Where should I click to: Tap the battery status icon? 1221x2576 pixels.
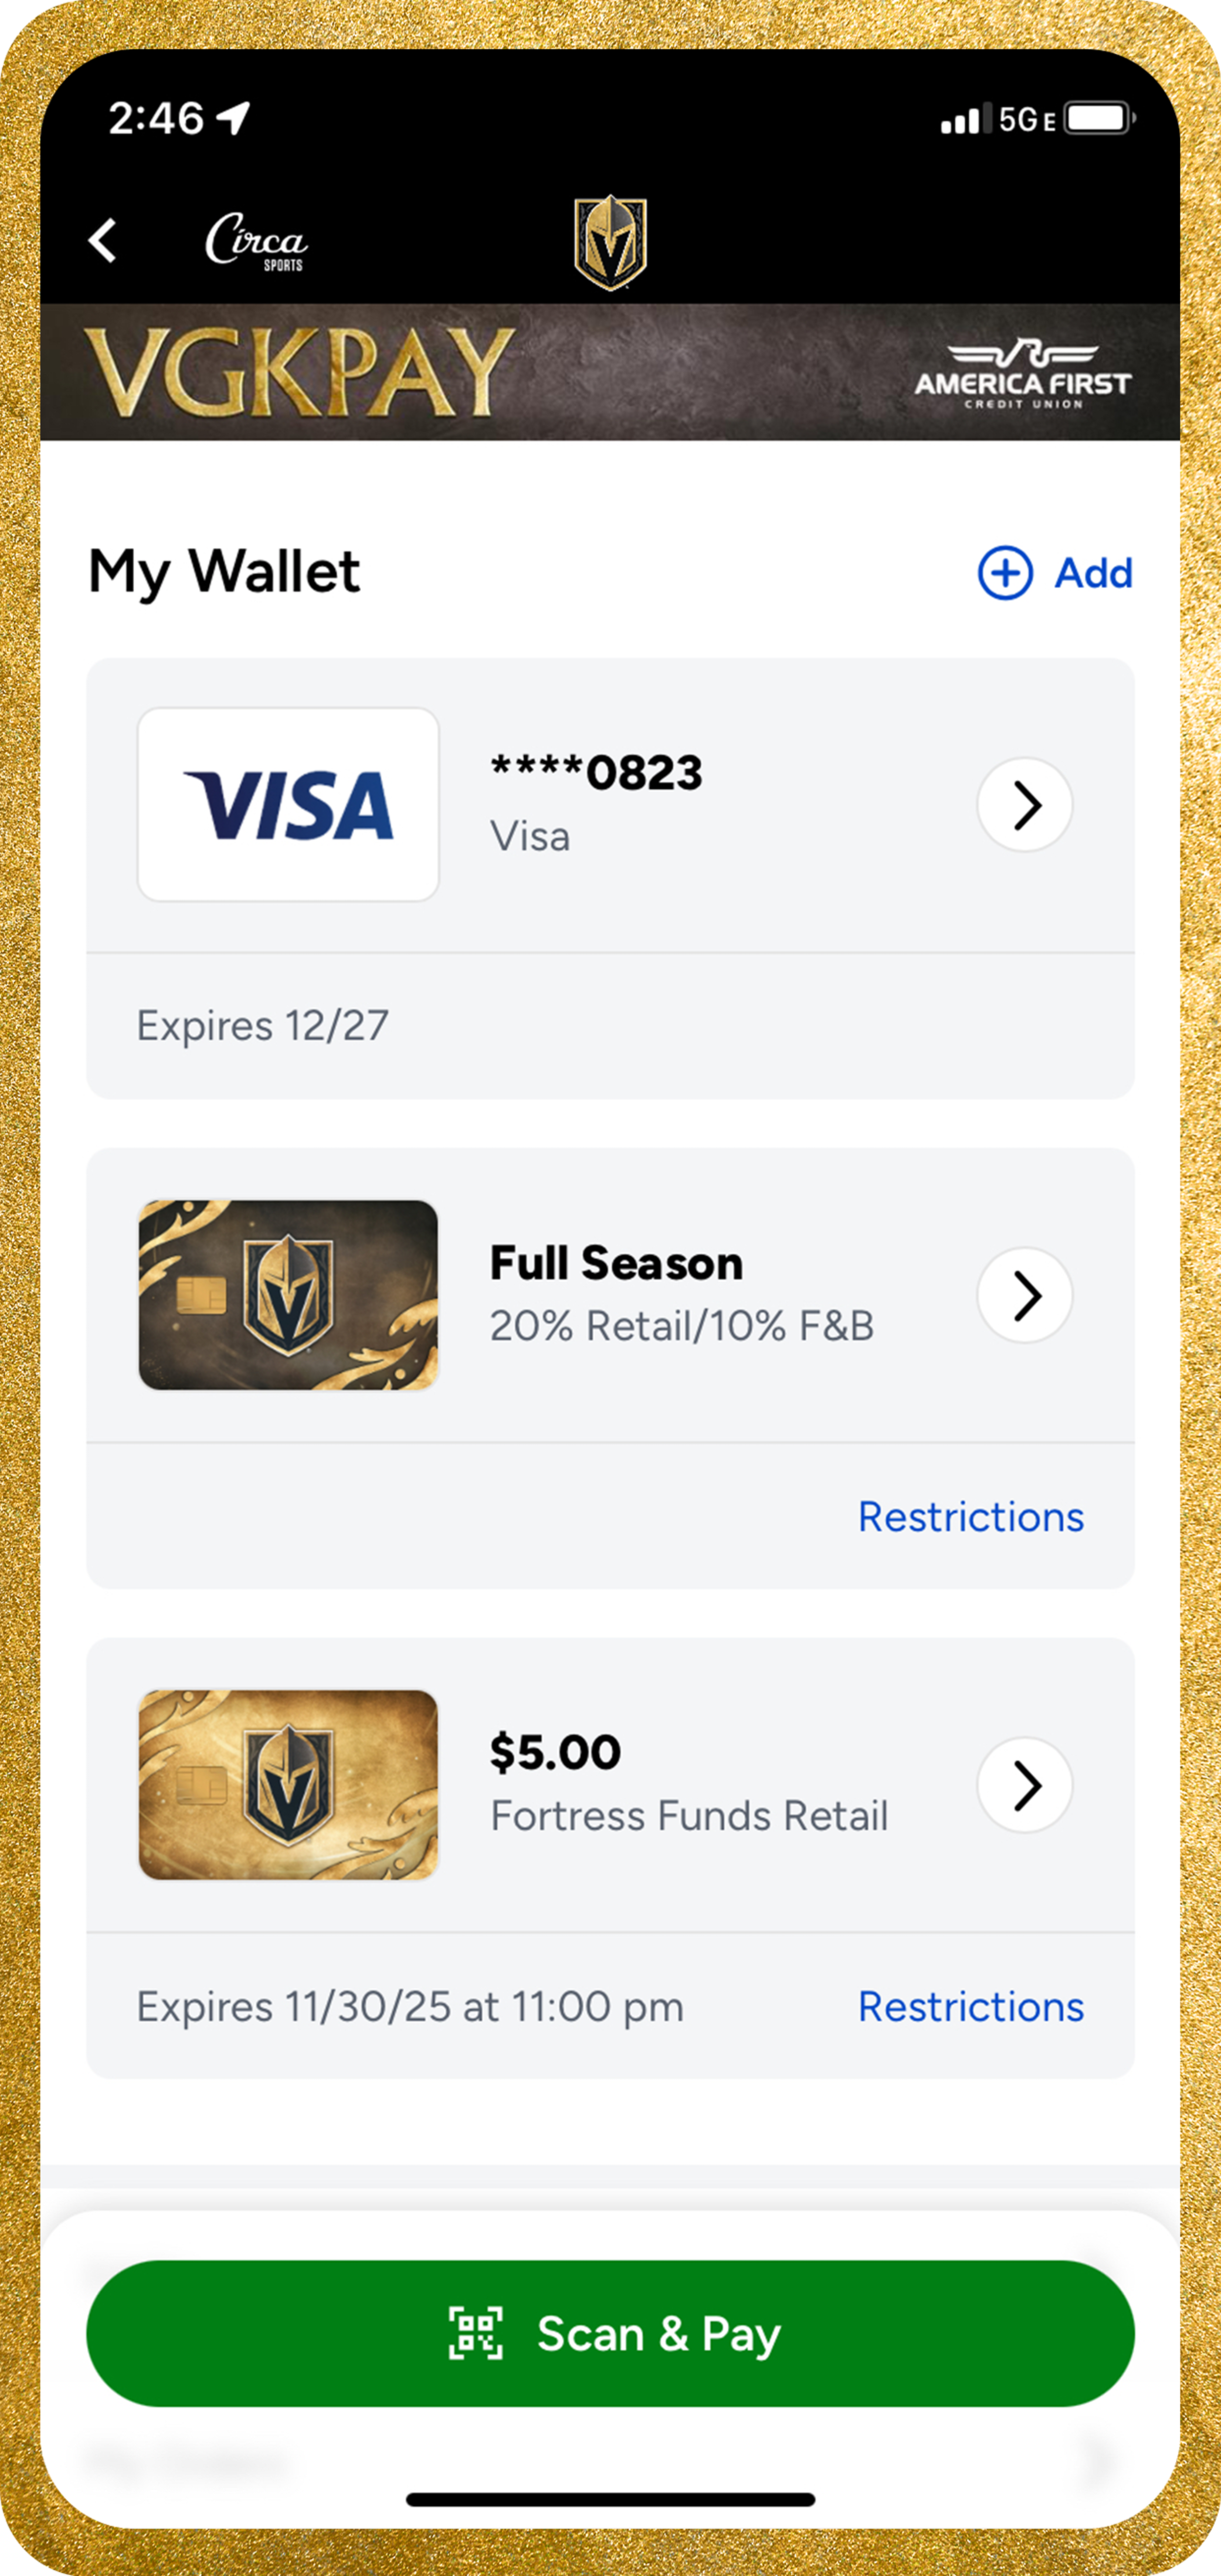pyautogui.click(x=1099, y=119)
